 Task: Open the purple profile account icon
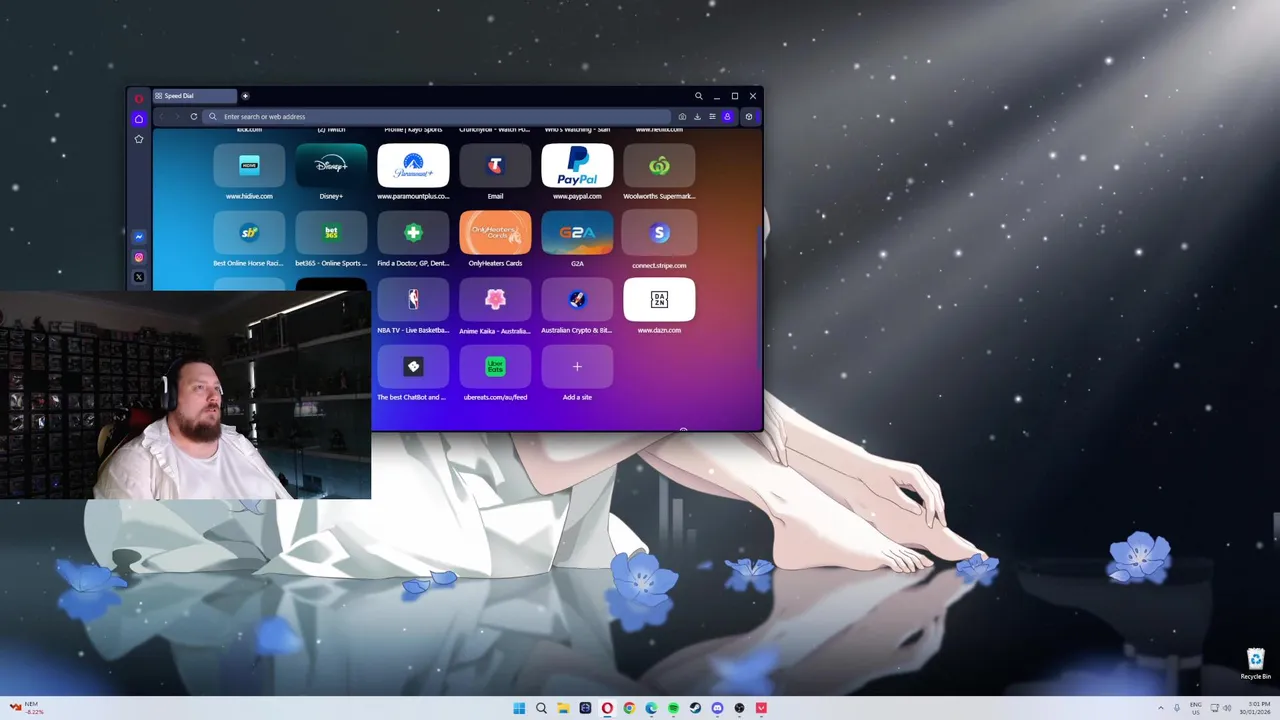727,116
